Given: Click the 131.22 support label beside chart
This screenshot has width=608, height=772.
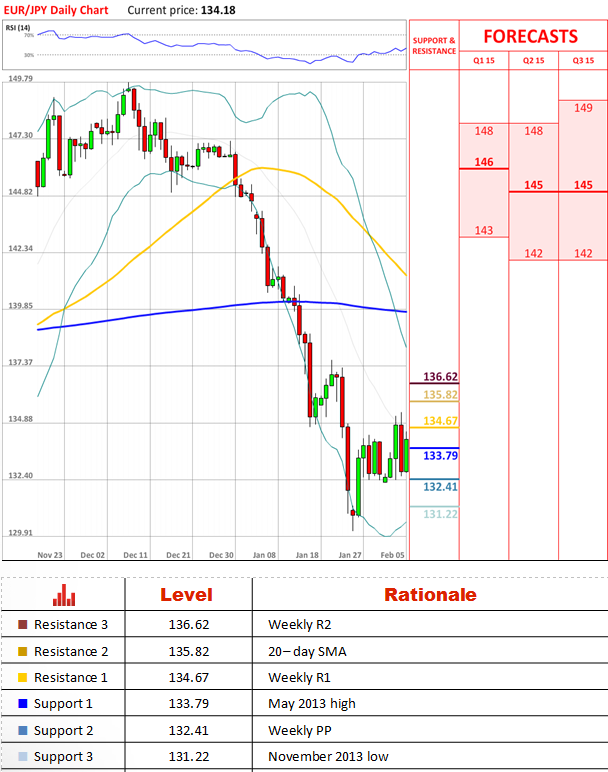Looking at the screenshot, I should click(441, 514).
